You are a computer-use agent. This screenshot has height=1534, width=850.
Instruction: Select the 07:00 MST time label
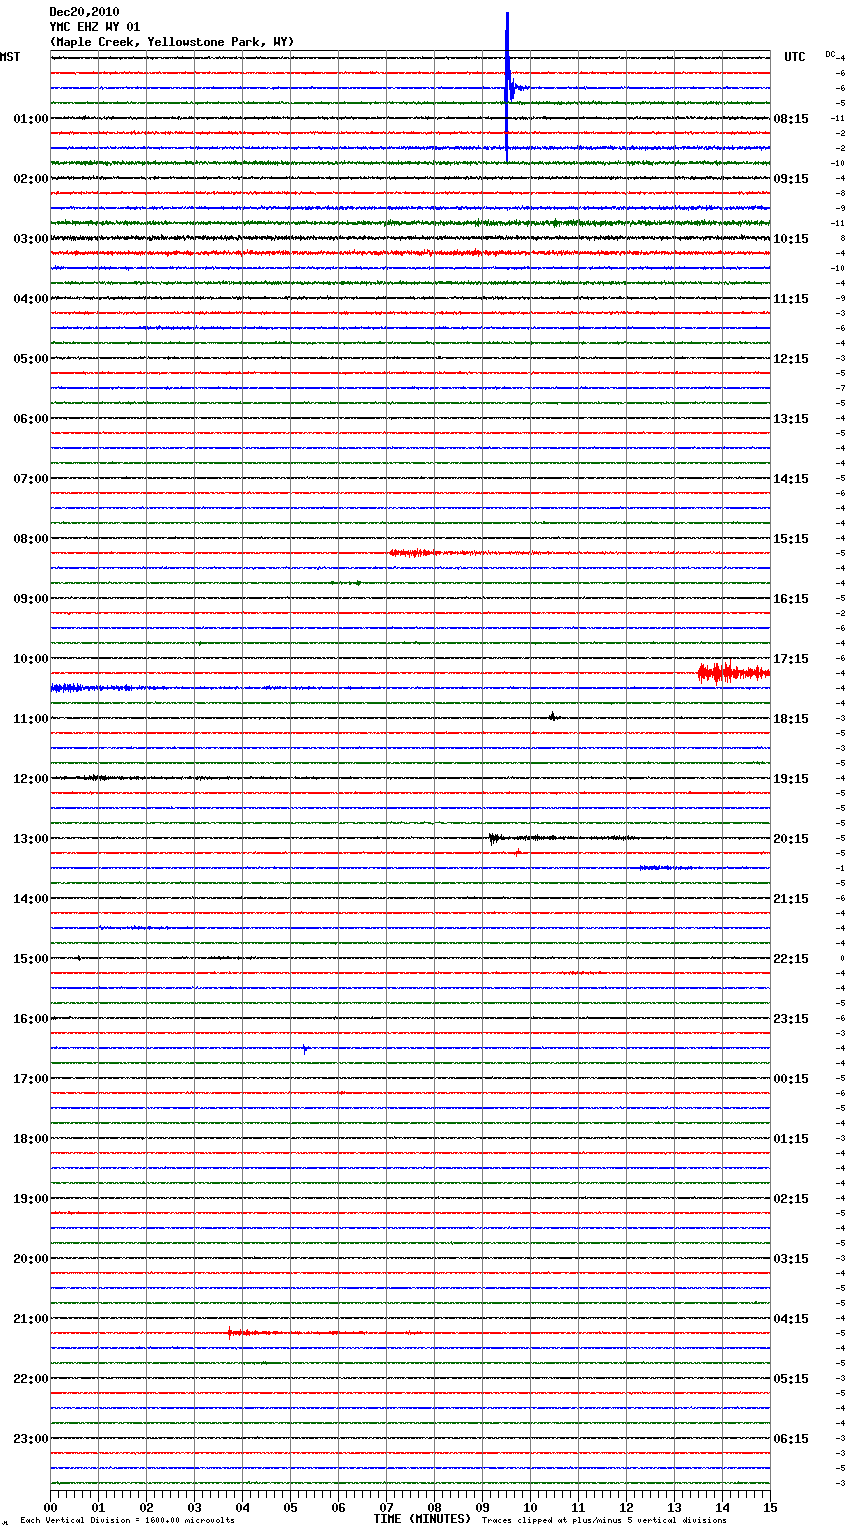click(31, 479)
